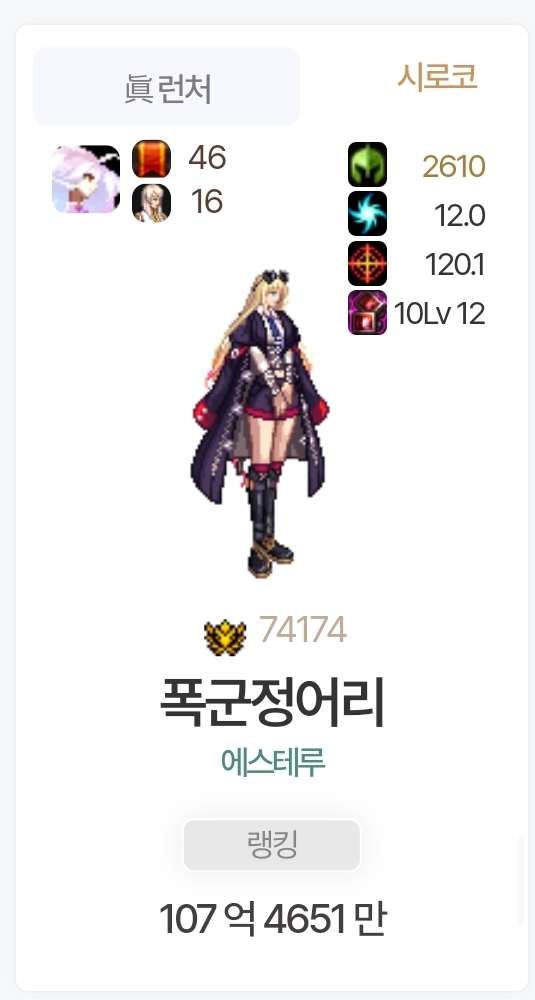Select the red banner icon beside 46

coord(152,159)
